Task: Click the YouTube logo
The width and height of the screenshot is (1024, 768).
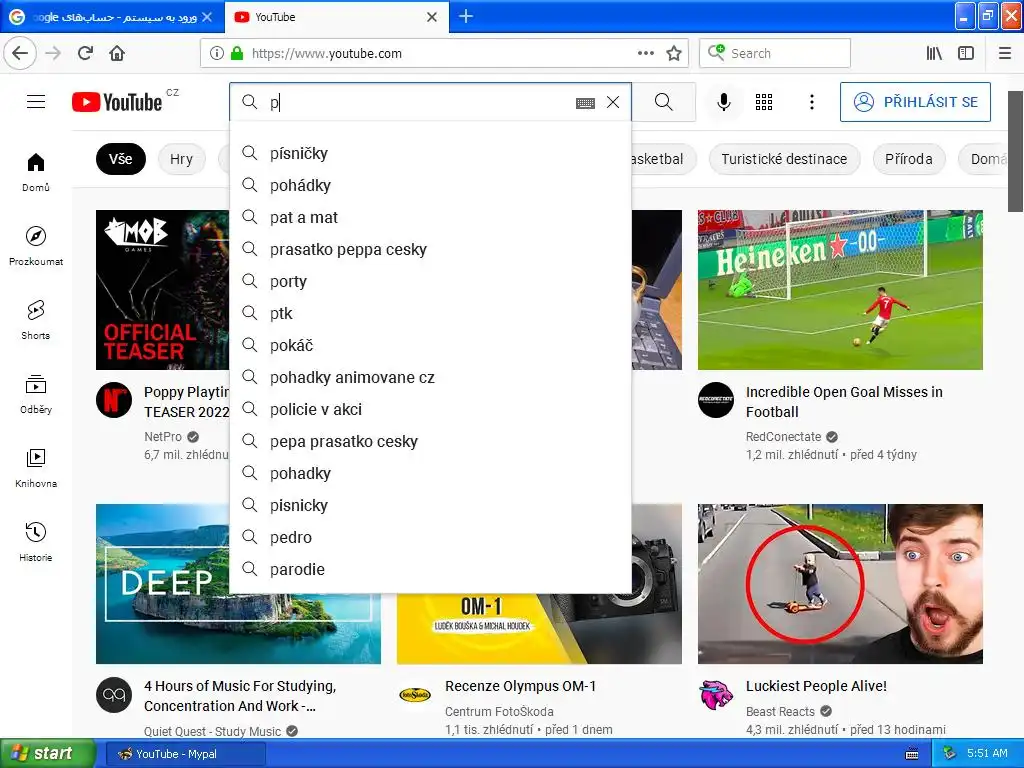Action: [x=118, y=102]
